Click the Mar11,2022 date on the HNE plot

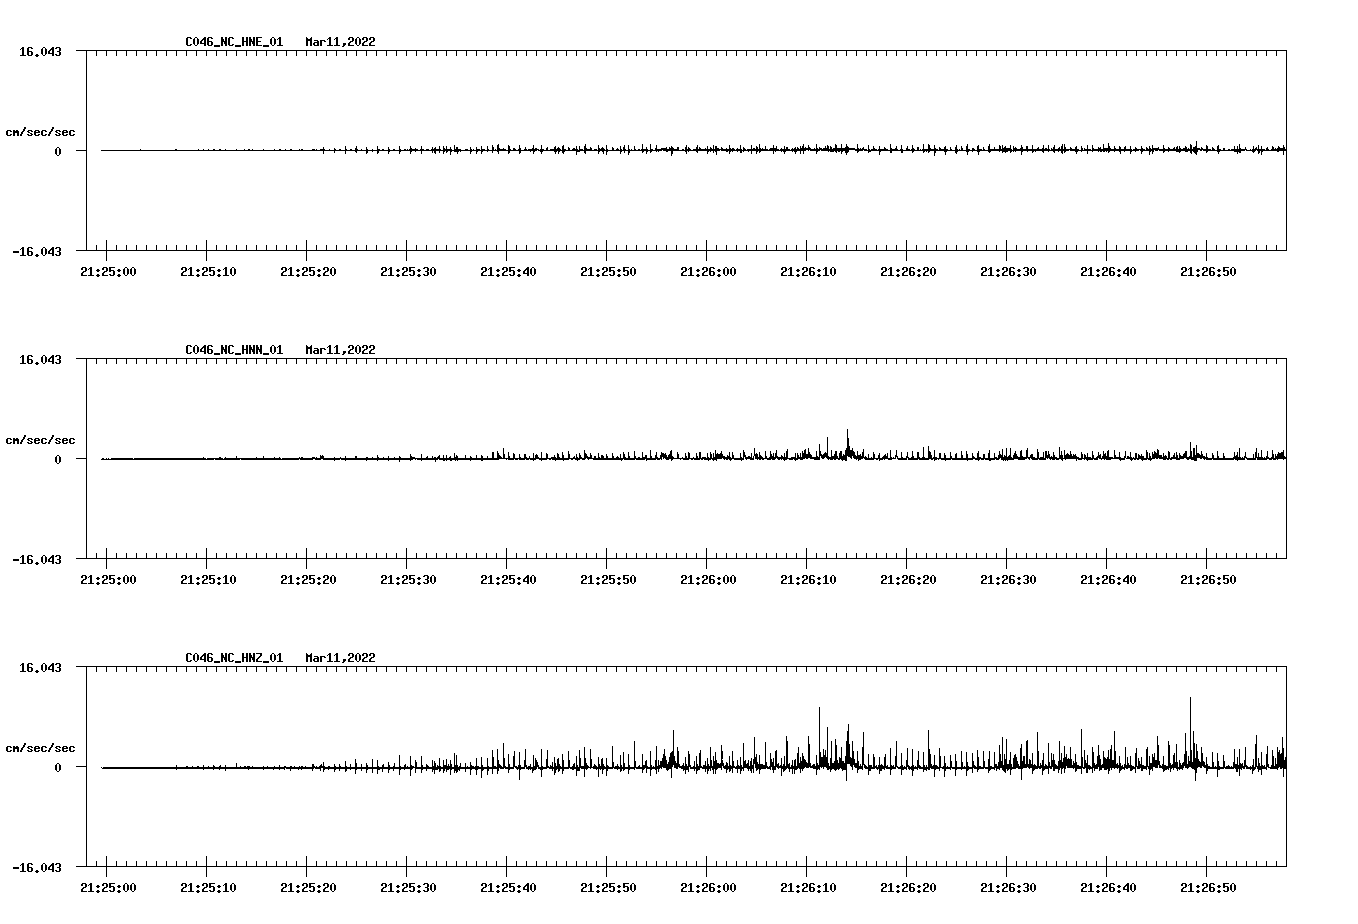341,42
